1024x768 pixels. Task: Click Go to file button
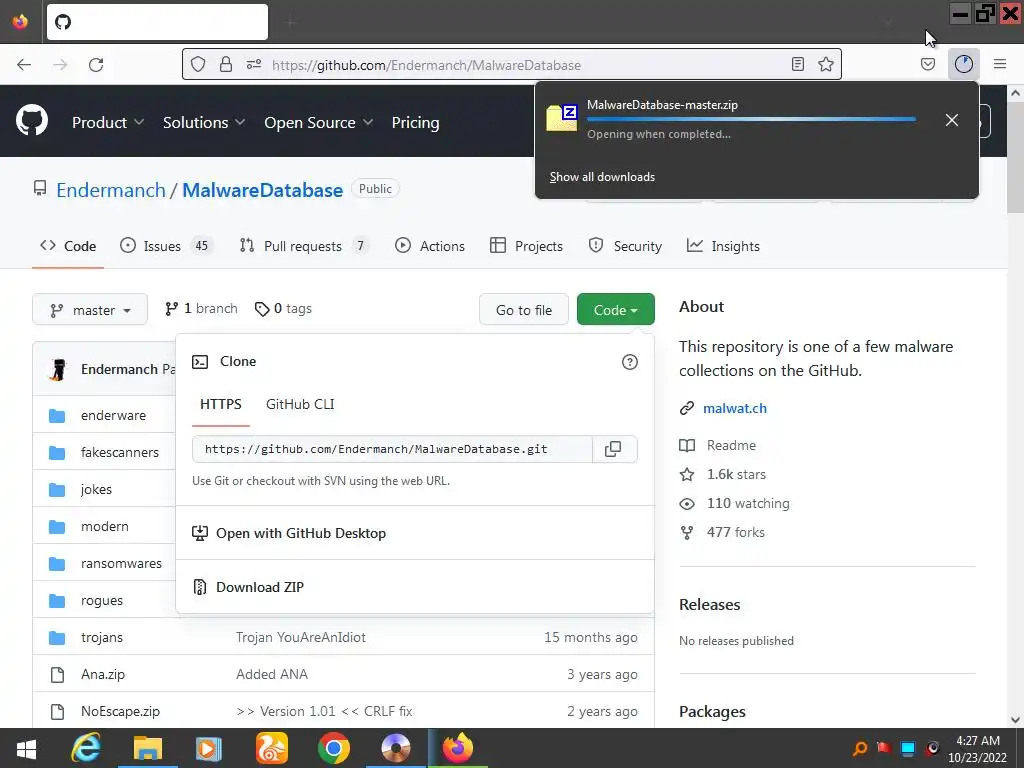click(x=524, y=310)
